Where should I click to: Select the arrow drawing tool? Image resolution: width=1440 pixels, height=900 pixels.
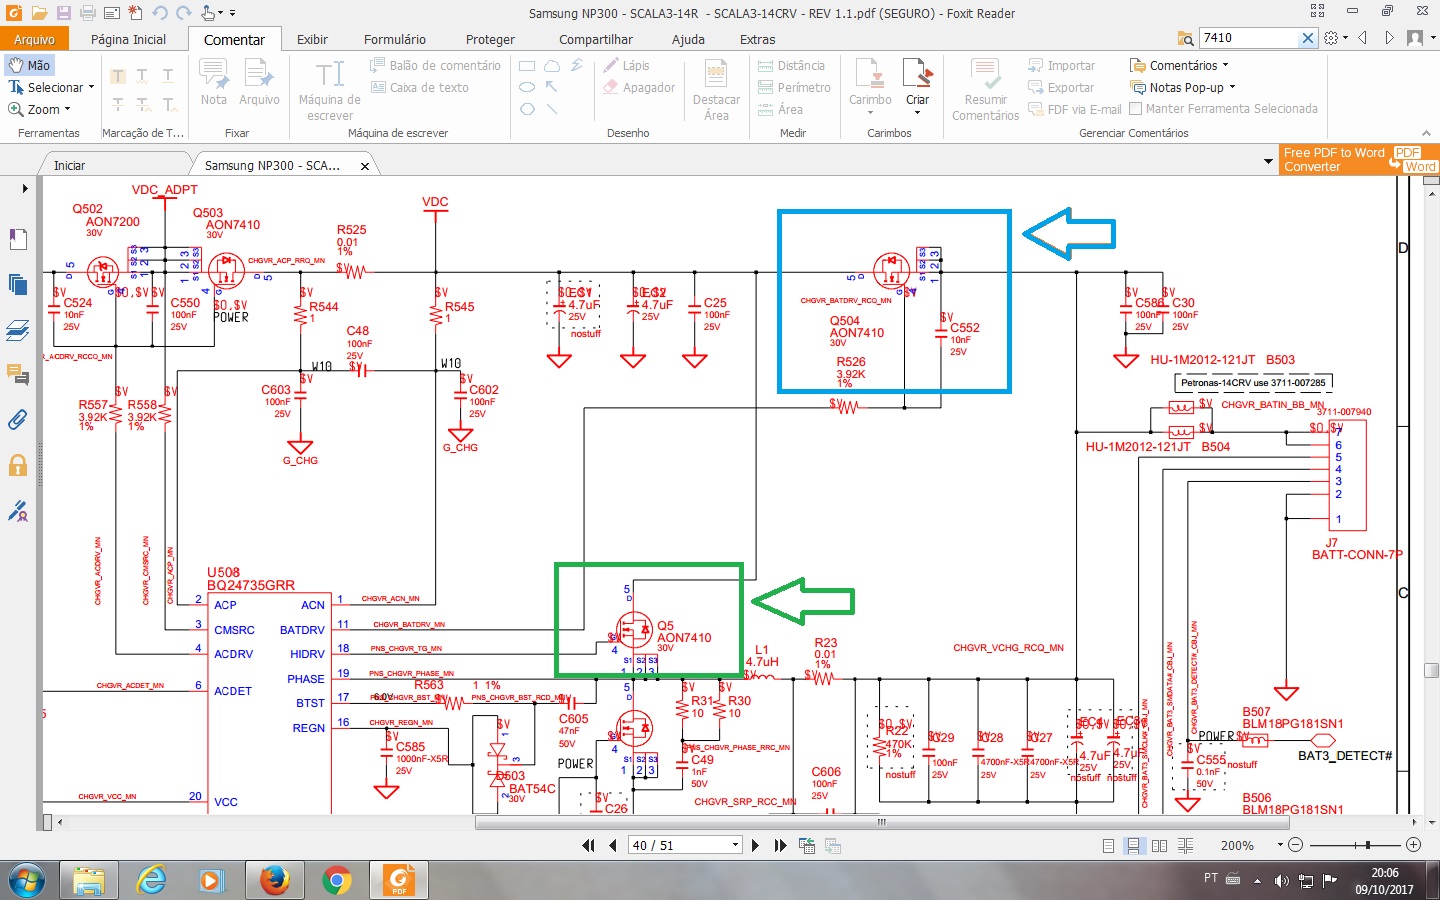pyautogui.click(x=552, y=87)
